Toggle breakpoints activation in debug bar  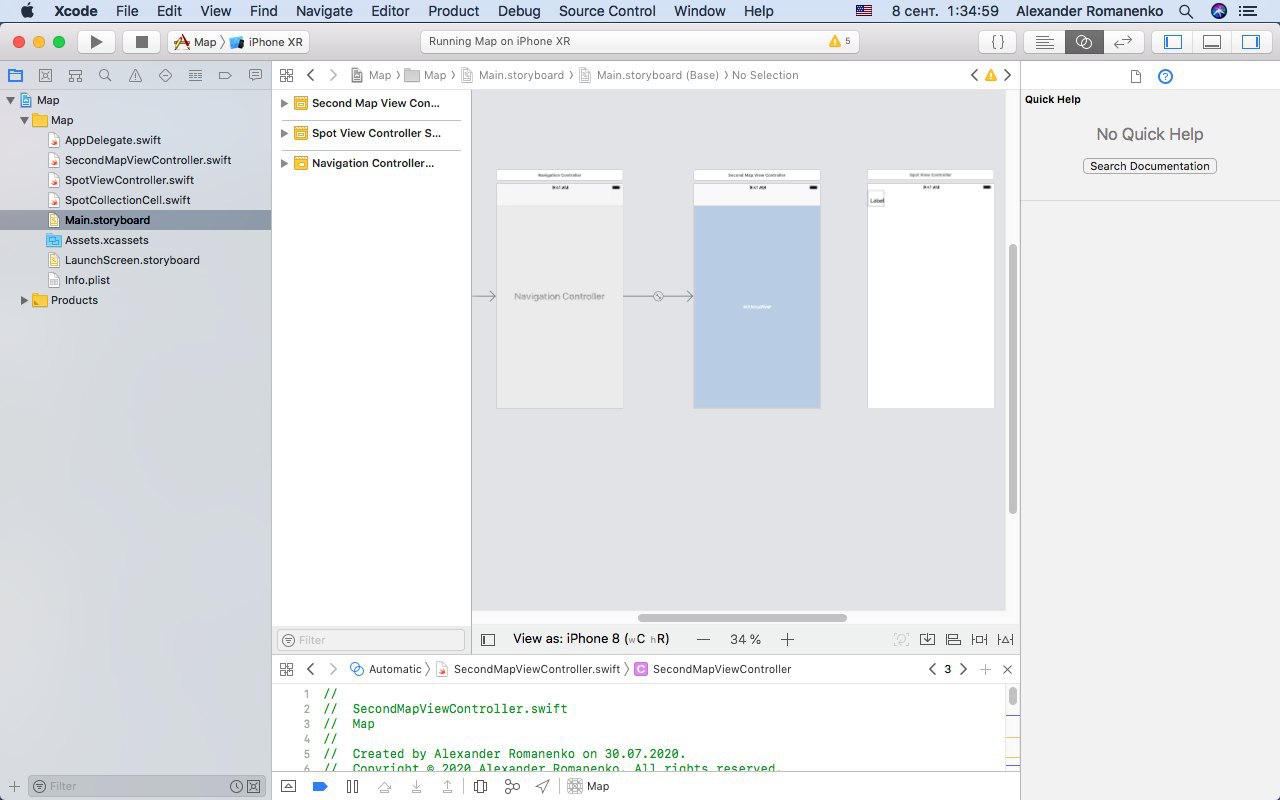(x=320, y=786)
